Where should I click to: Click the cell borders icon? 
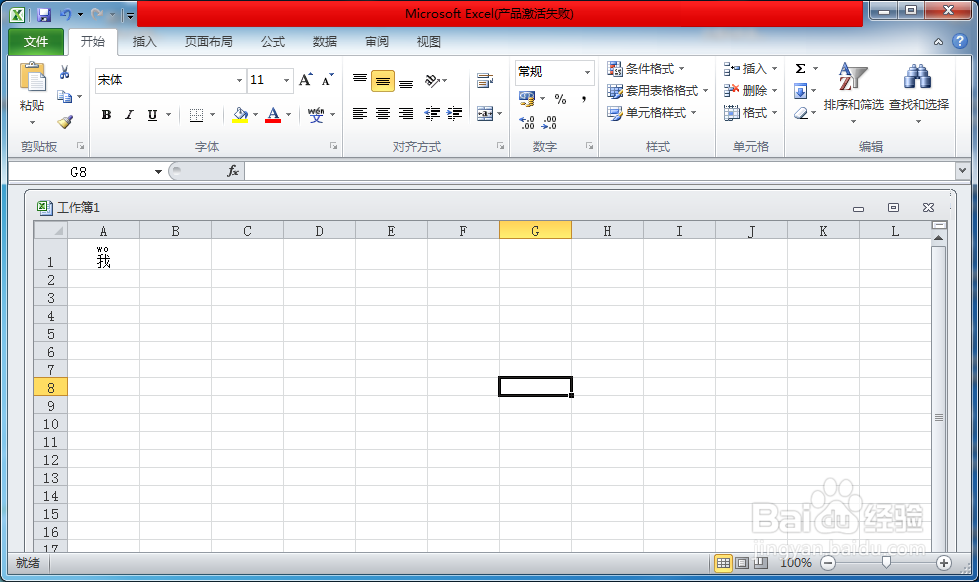[197, 115]
